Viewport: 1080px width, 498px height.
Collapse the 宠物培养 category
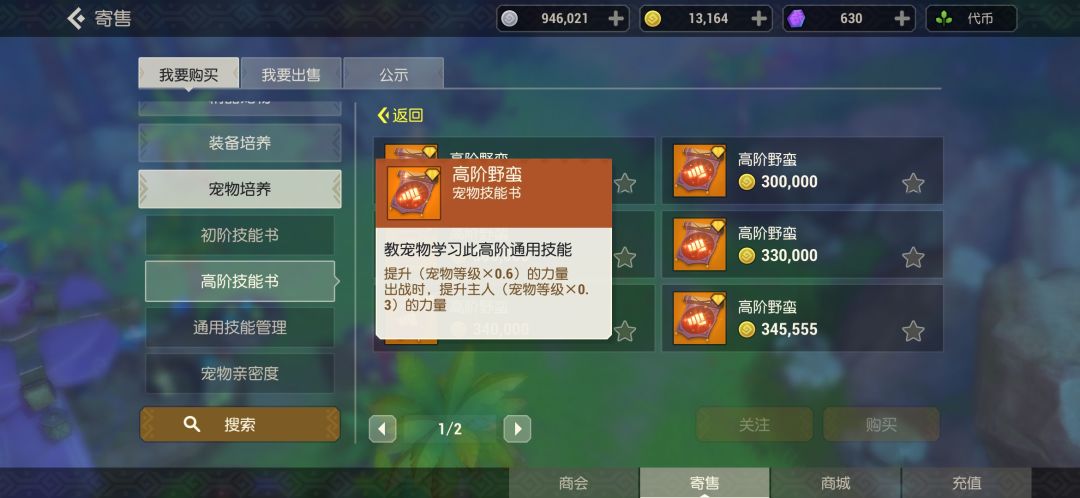(240, 189)
